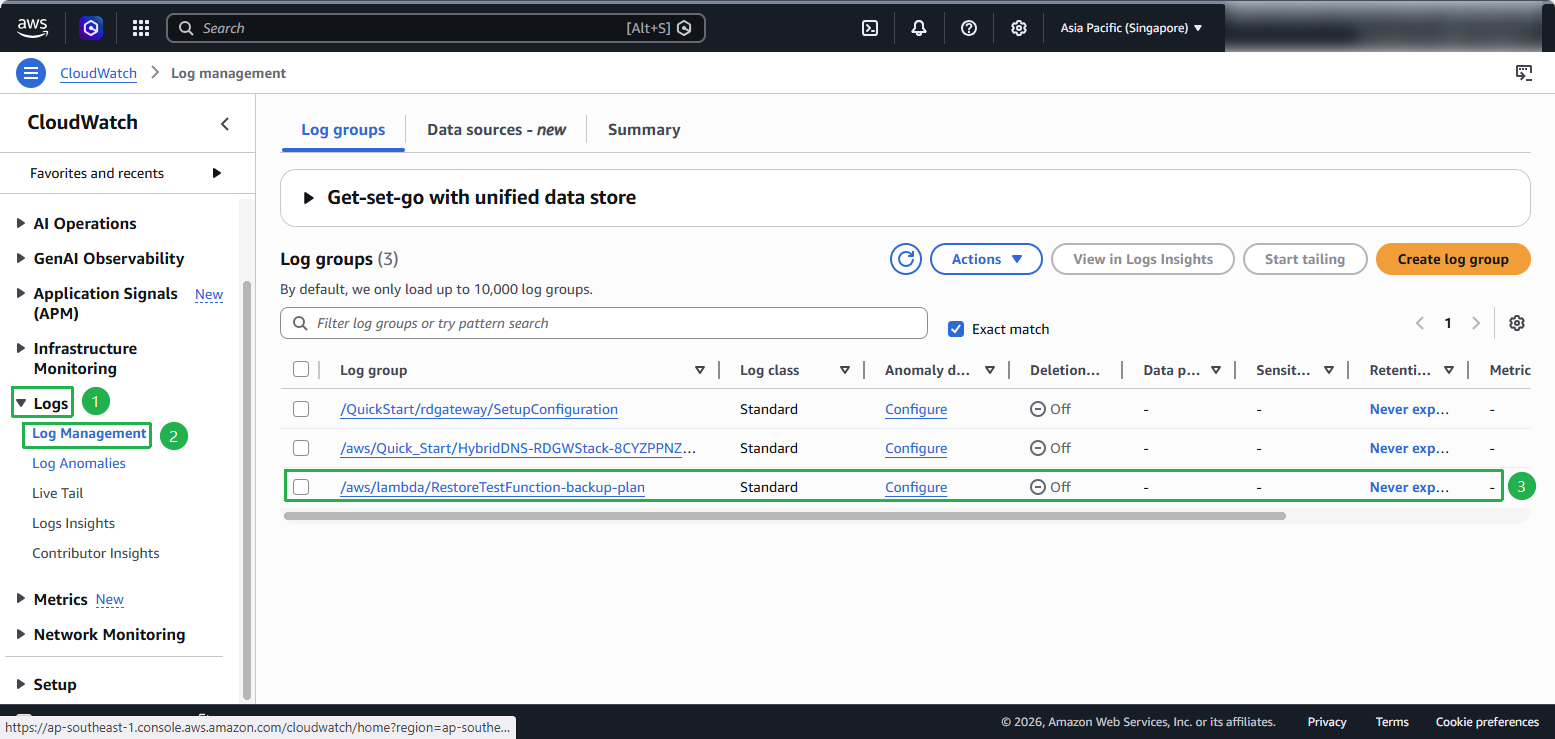Go to next page arrow
Screen dimensions: 1555x739
pos(1476,323)
